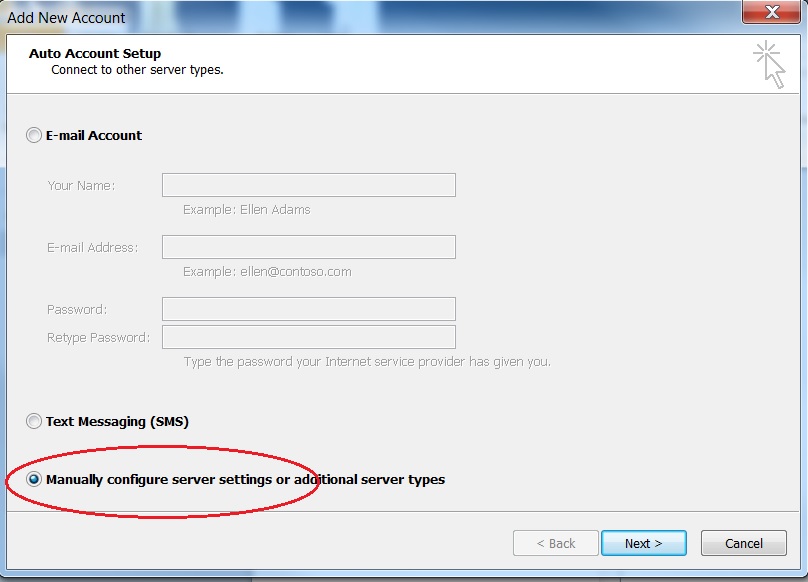Image resolution: width=808 pixels, height=582 pixels.
Task: Click the 'Add New Account' title text
Action: (x=66, y=18)
